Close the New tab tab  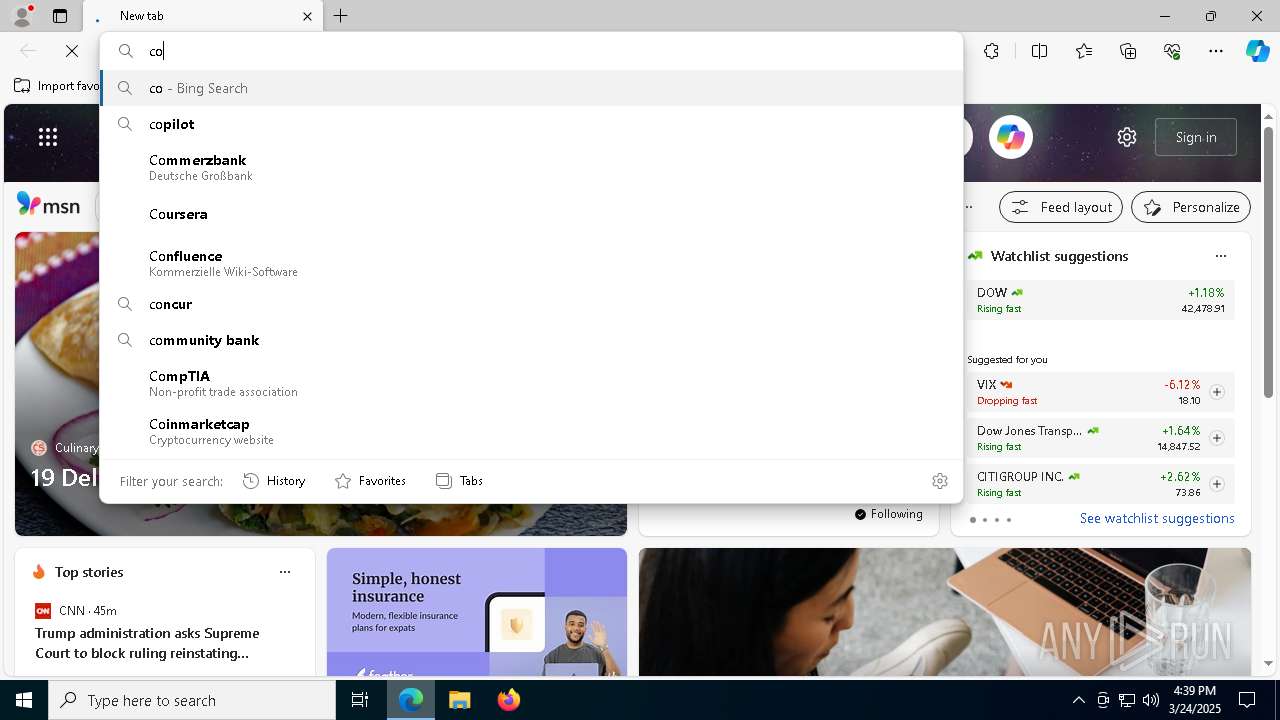point(308,16)
